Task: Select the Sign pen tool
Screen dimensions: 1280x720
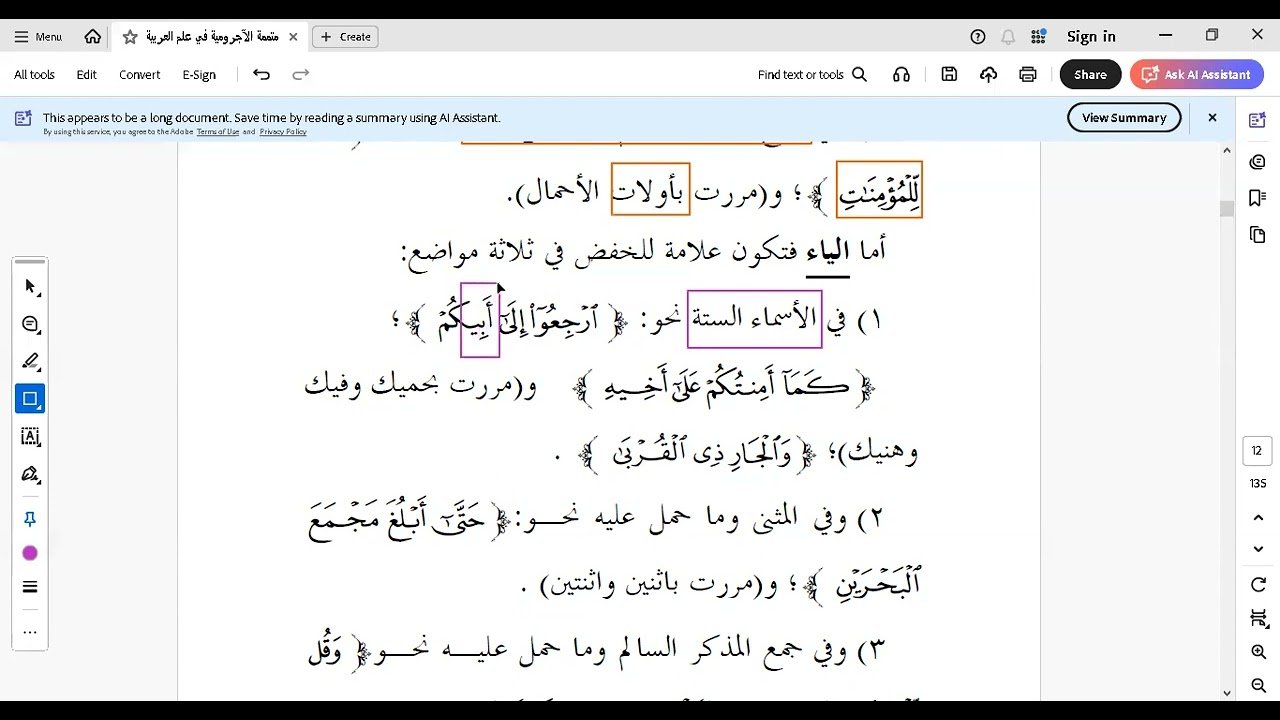Action: click(x=30, y=474)
